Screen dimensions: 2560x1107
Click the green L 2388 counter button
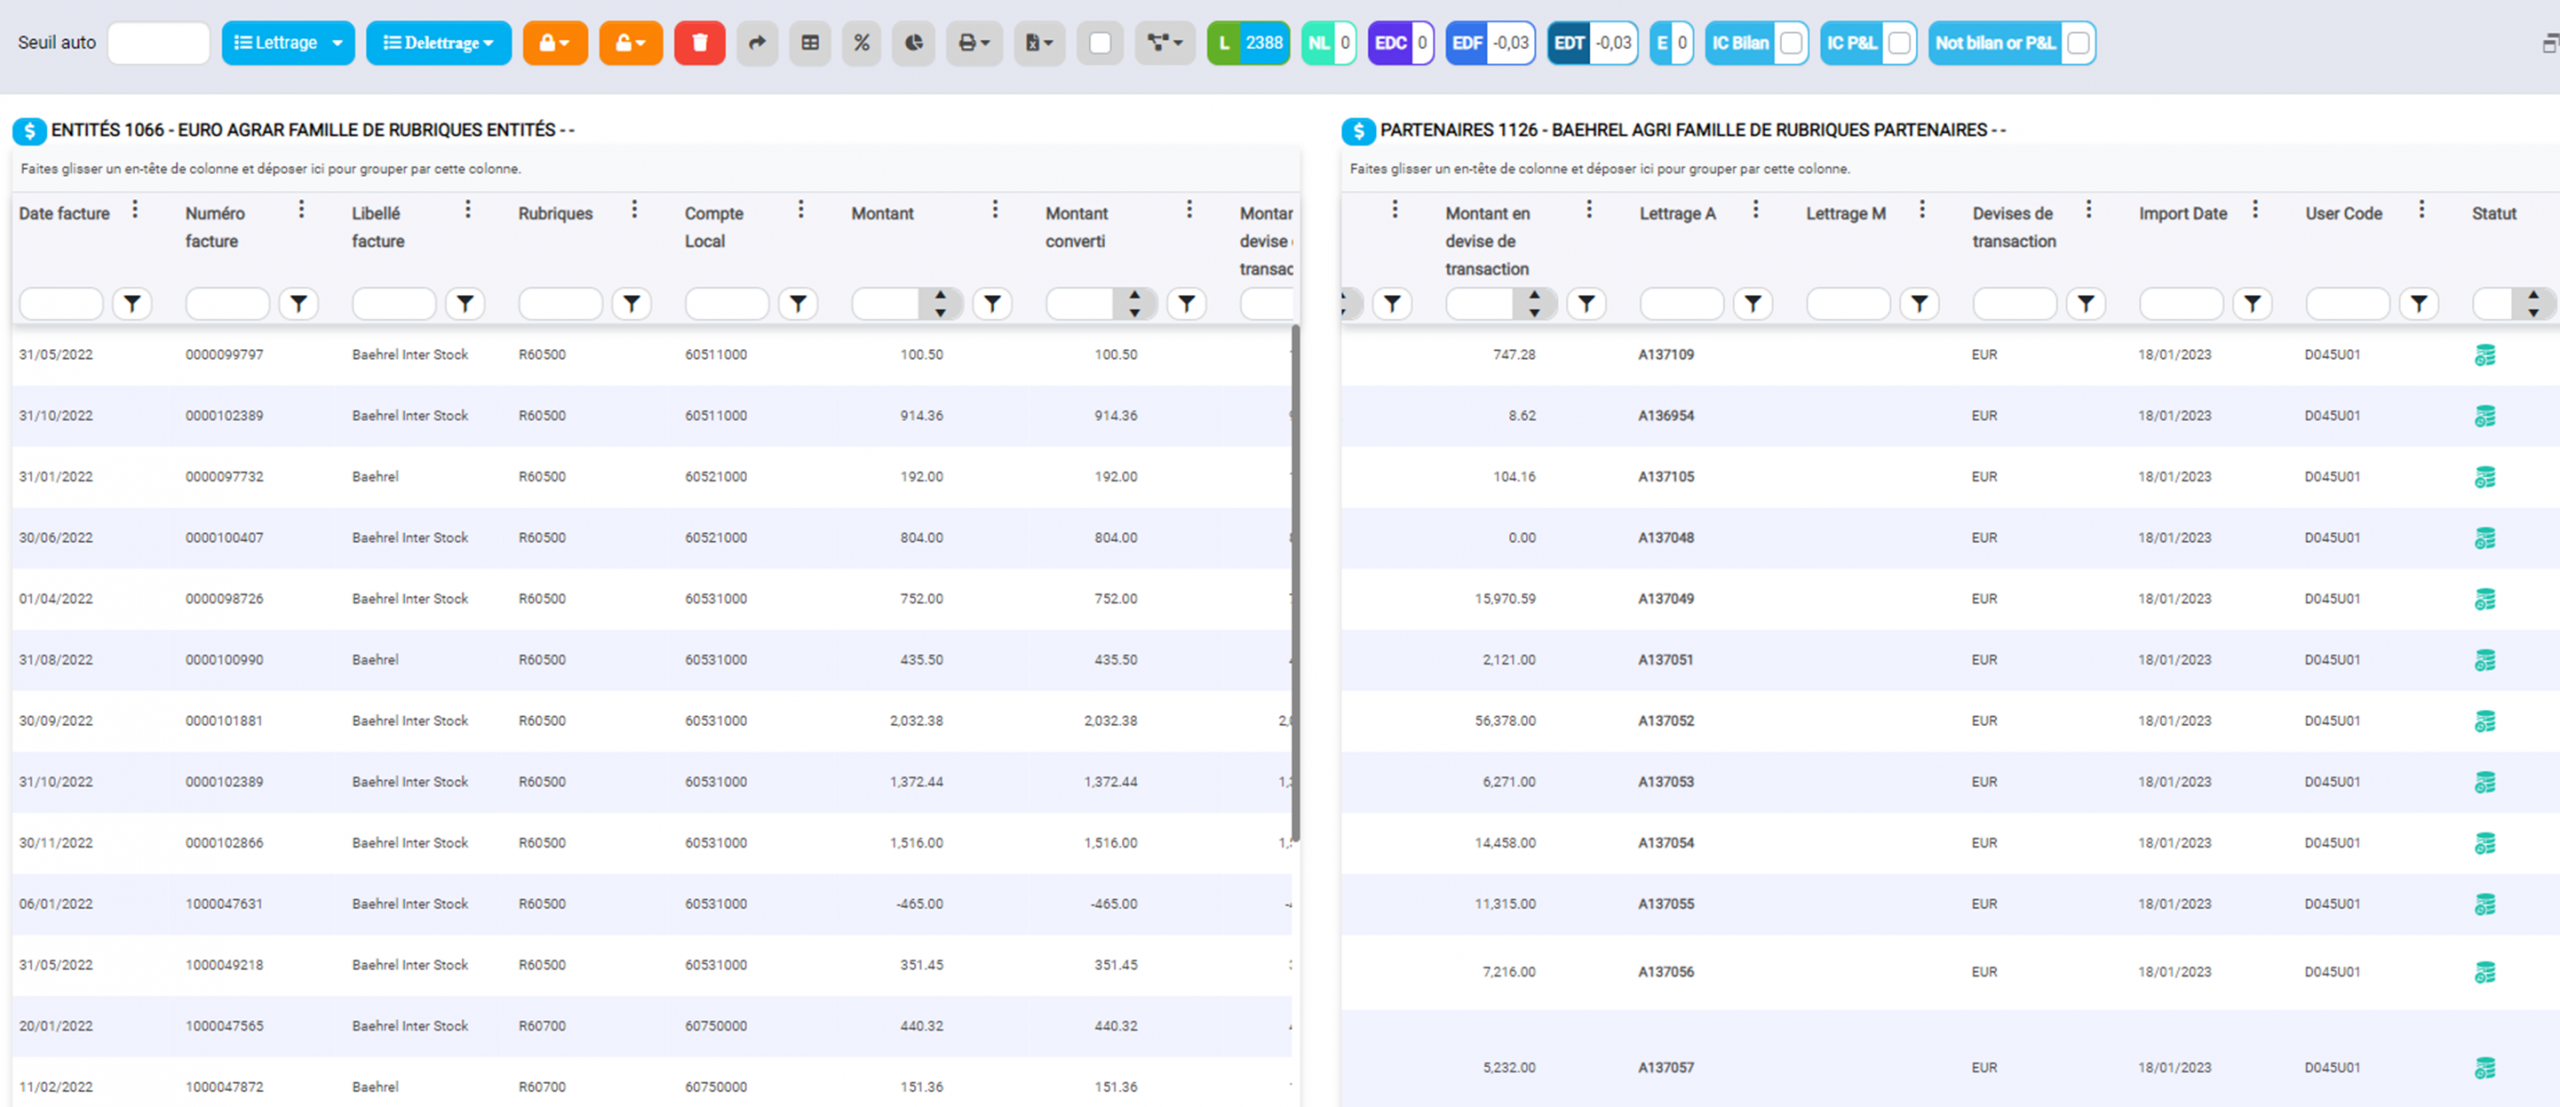(x=1248, y=43)
